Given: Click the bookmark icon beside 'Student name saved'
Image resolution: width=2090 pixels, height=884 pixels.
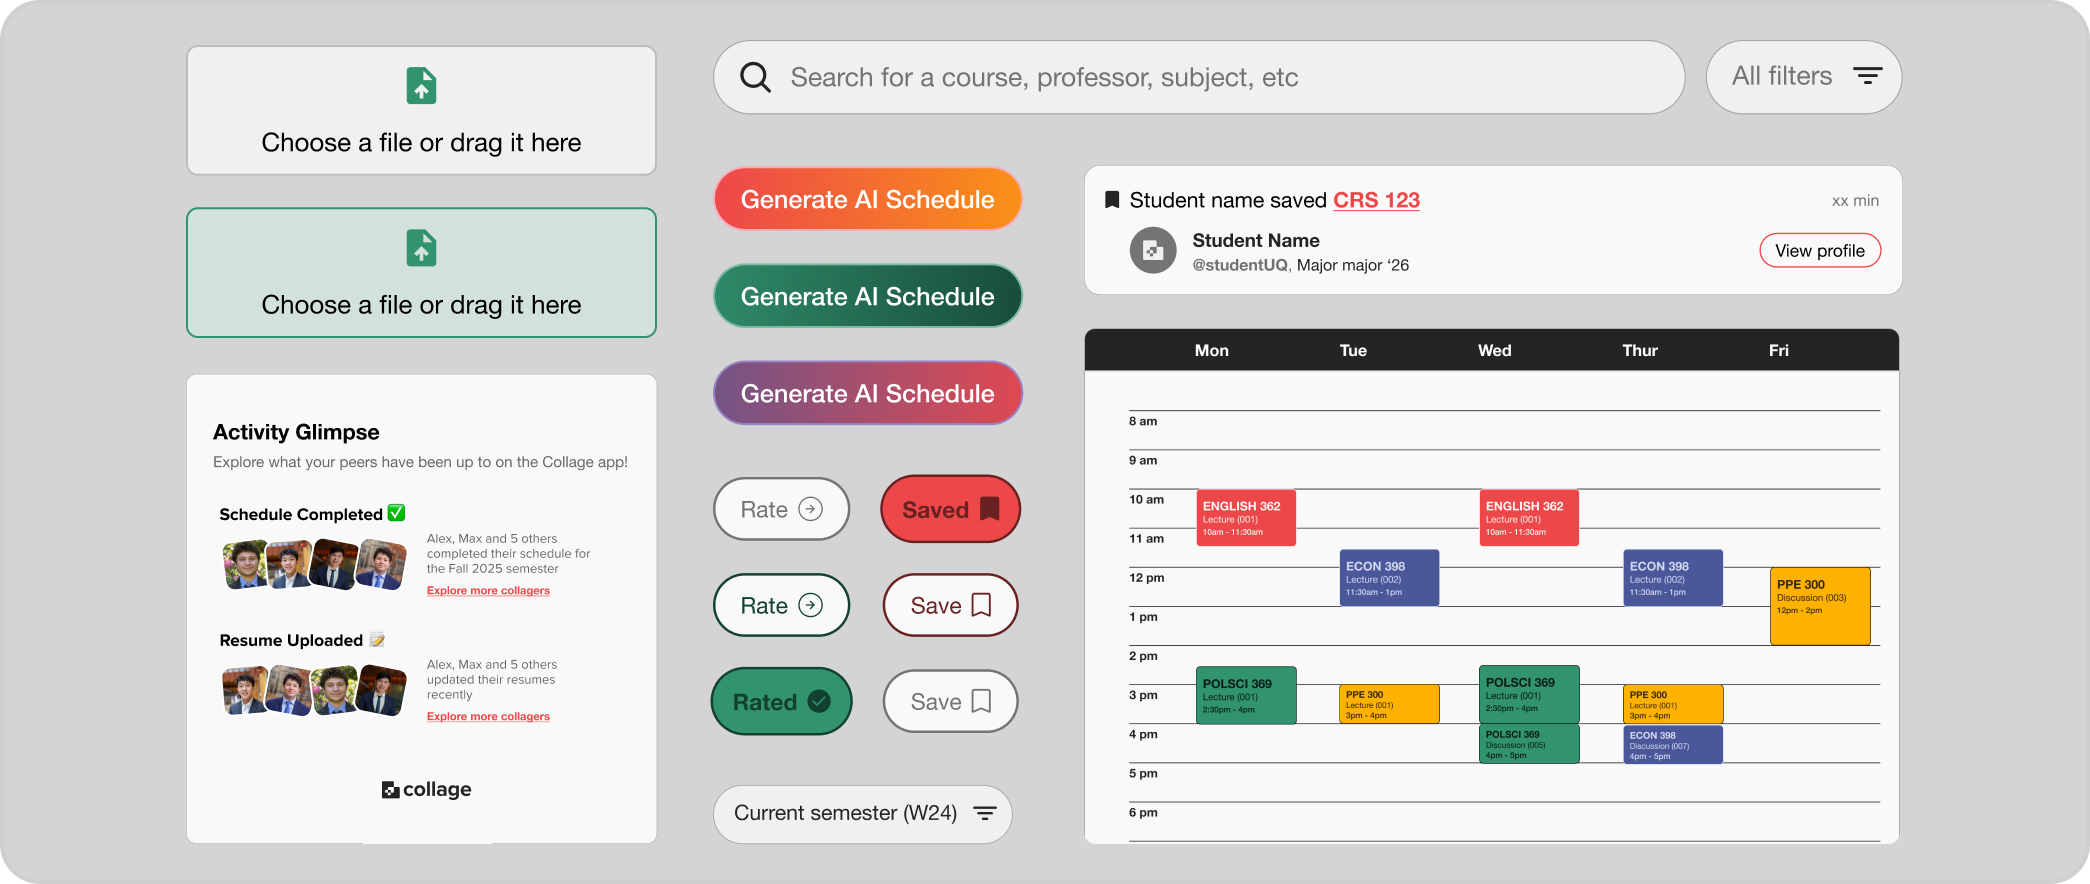Looking at the screenshot, I should click(1111, 200).
